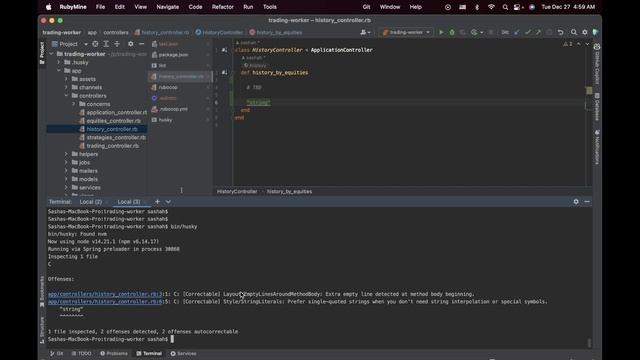
Task: Open the Git tool window tab
Action: (57, 353)
